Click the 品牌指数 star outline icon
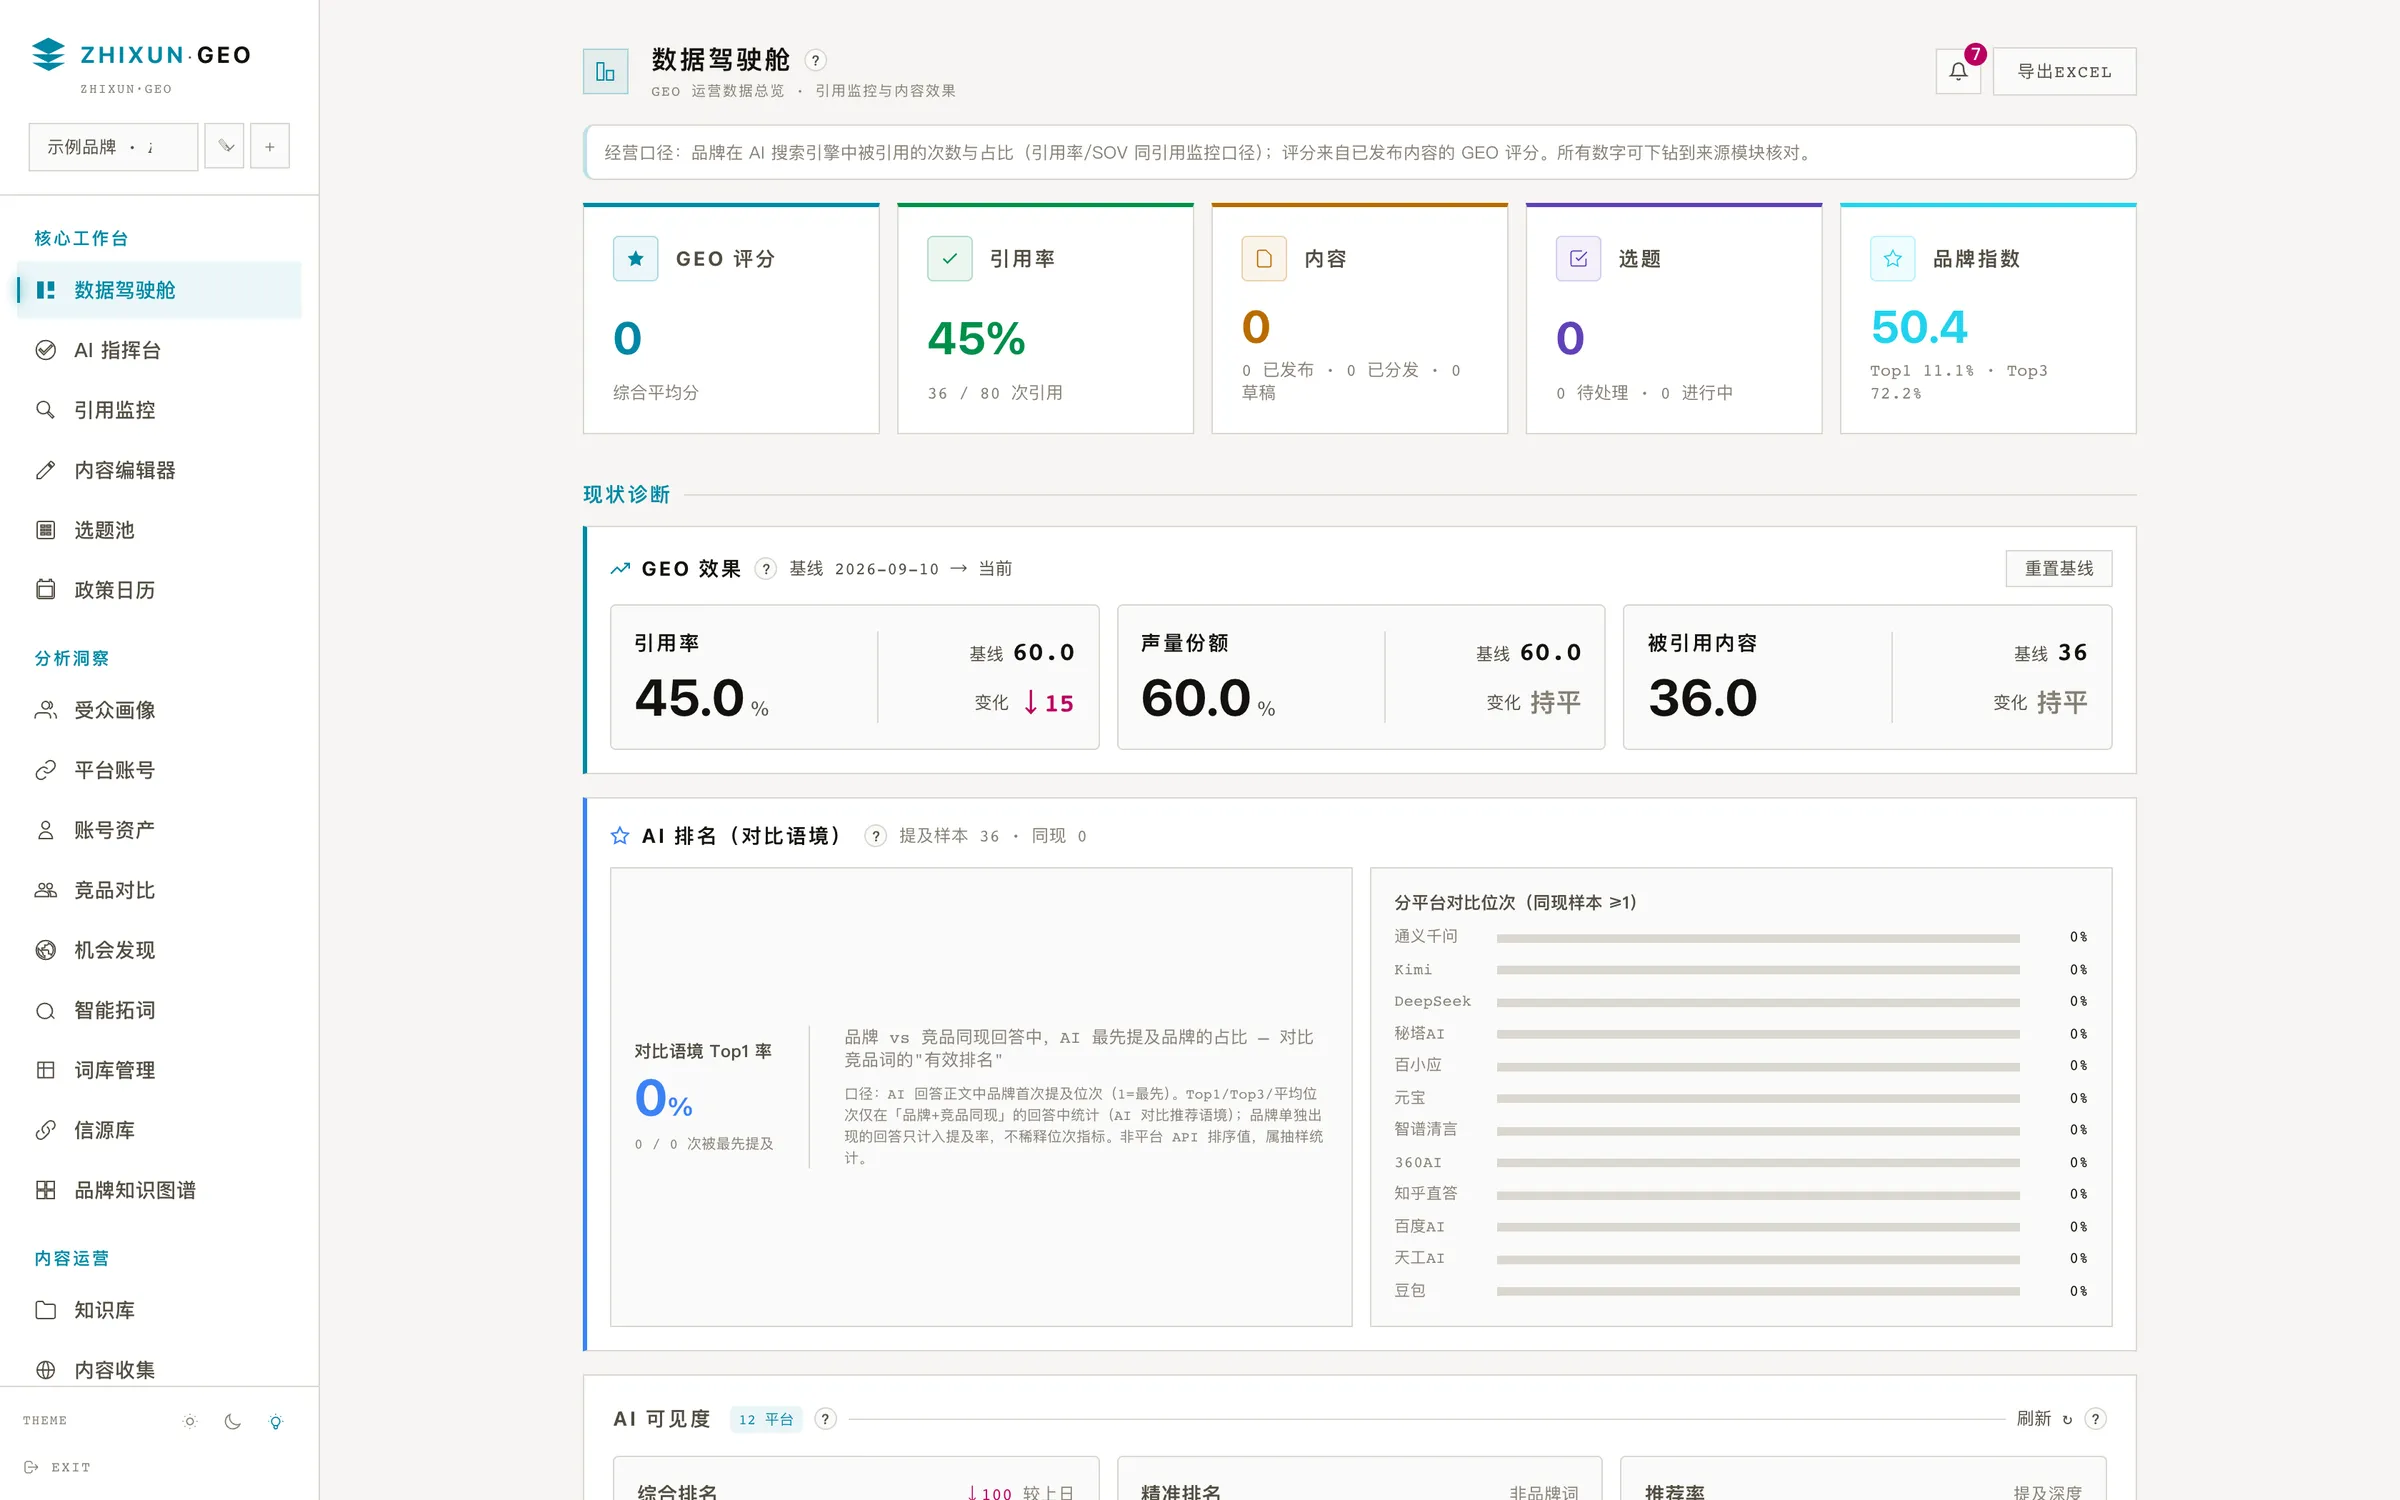This screenshot has width=2400, height=1500. pyautogui.click(x=1893, y=259)
